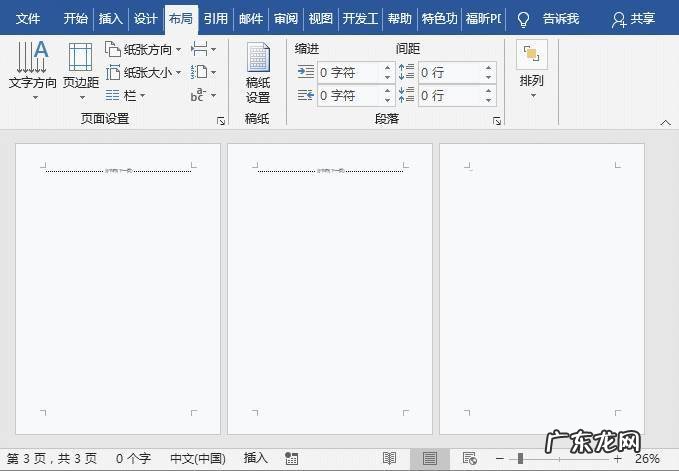
Task: Click the spacing after value field
Action: [451, 95]
